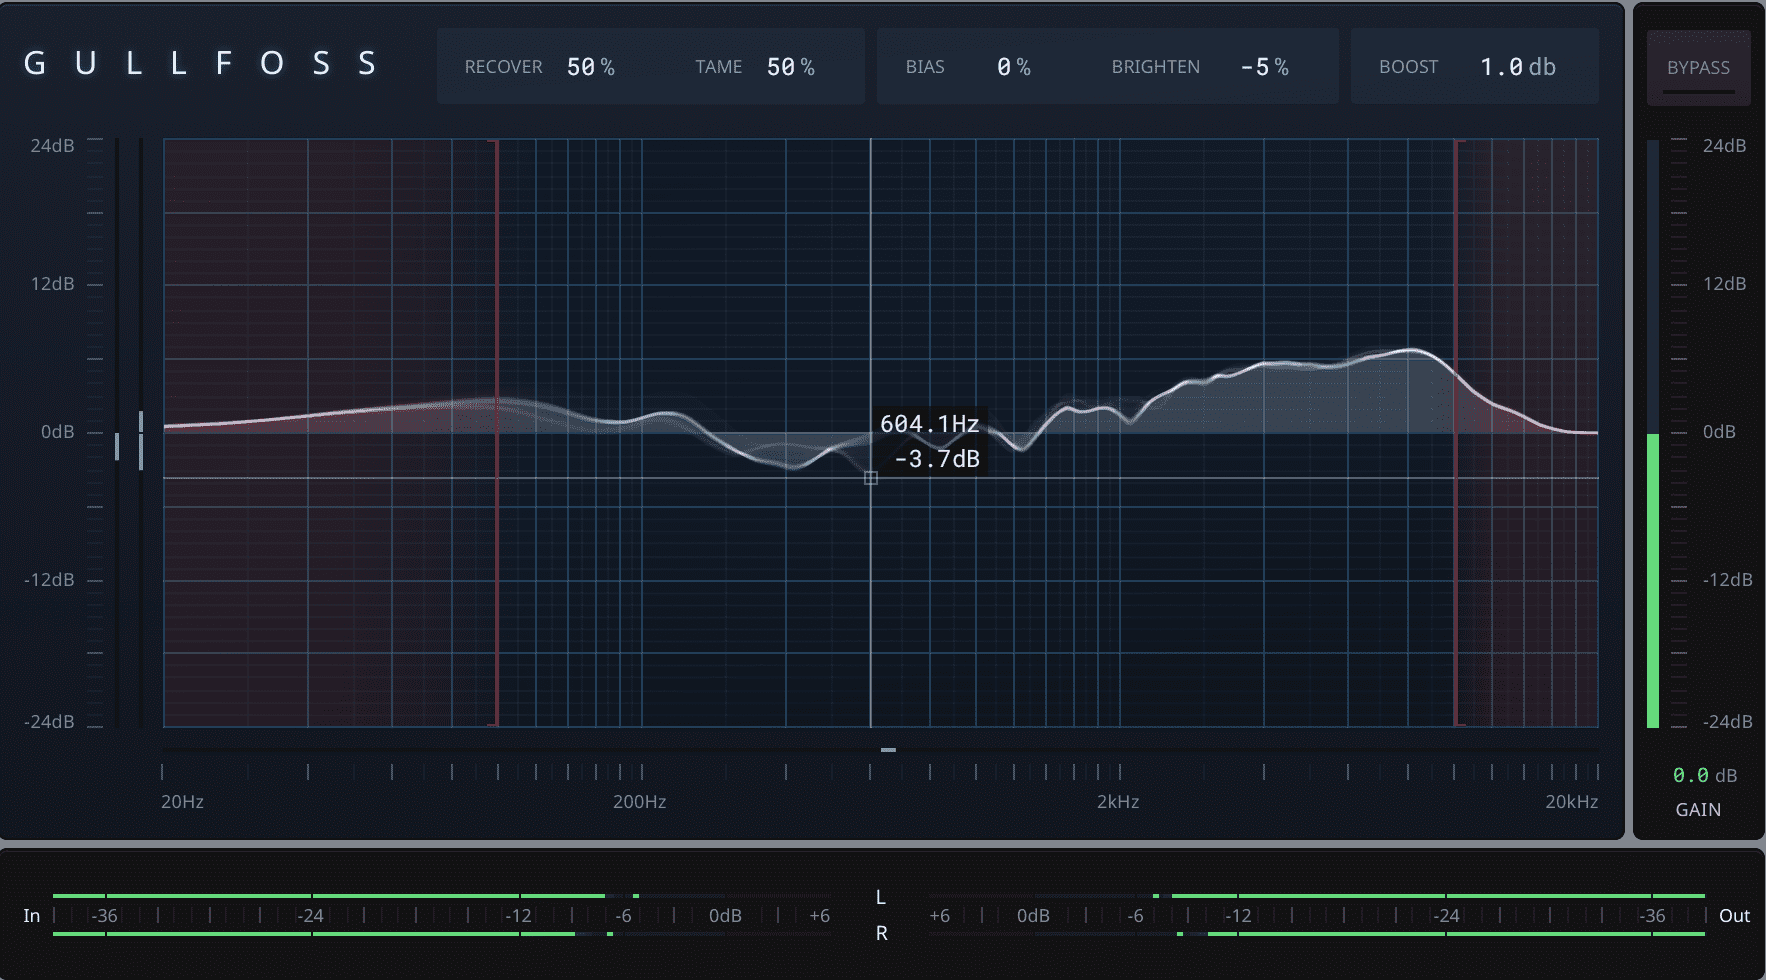This screenshot has height=980, width=1766.
Task: Click the BIAS 0% value
Action: (1014, 67)
